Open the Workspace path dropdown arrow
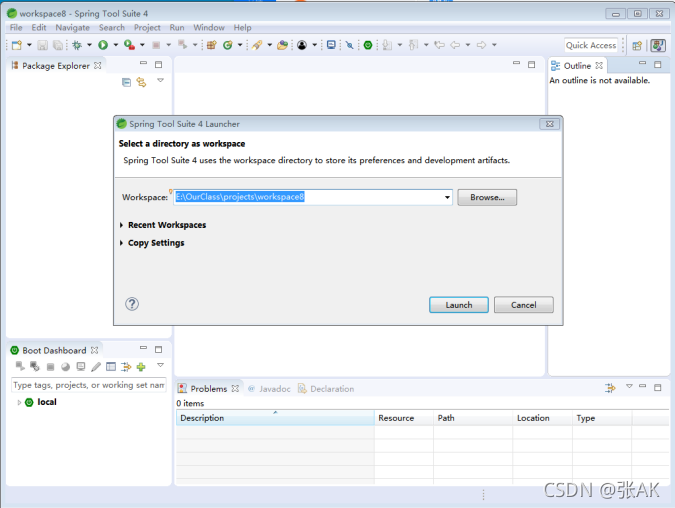 coord(447,197)
